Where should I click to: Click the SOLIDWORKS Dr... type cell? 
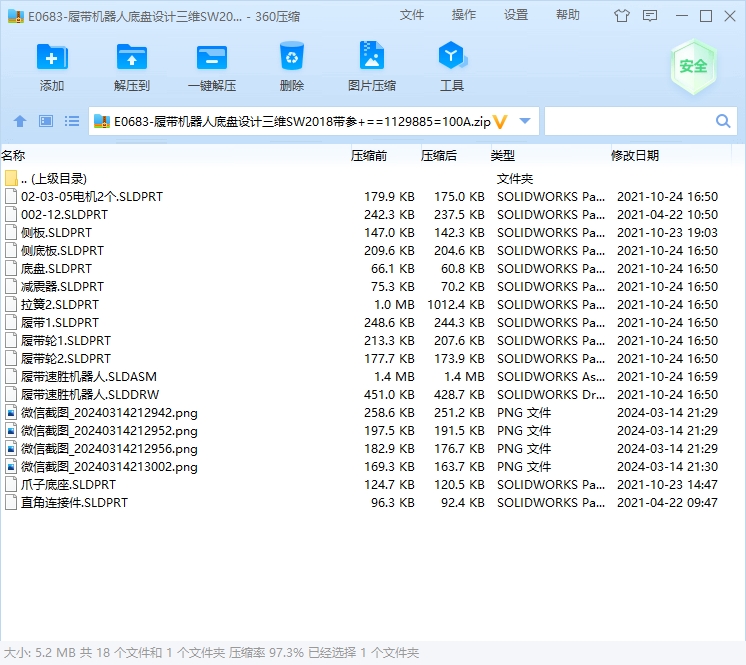coord(550,394)
